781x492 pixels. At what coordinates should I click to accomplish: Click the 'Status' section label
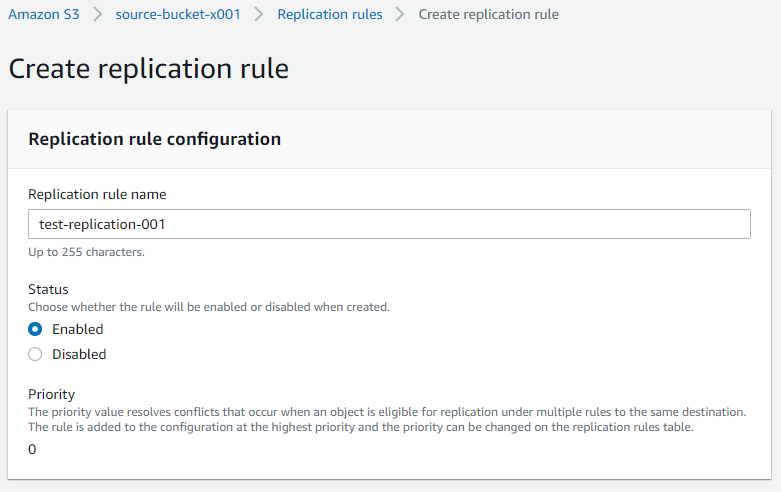48,289
